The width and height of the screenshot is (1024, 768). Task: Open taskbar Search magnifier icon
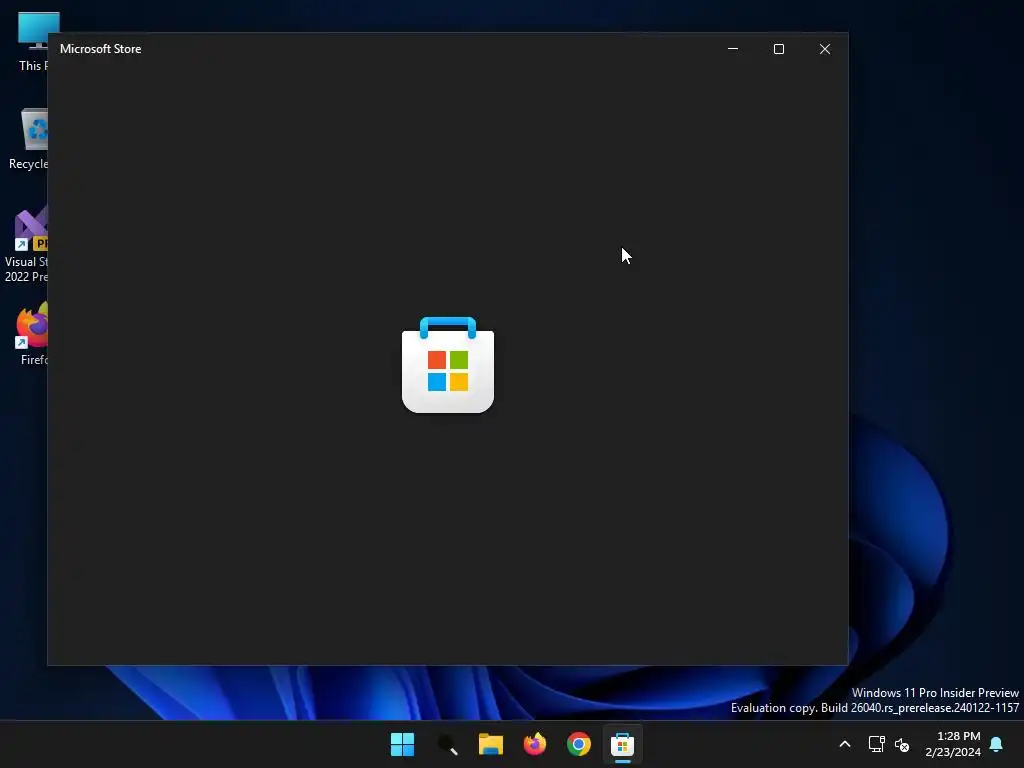click(x=447, y=744)
